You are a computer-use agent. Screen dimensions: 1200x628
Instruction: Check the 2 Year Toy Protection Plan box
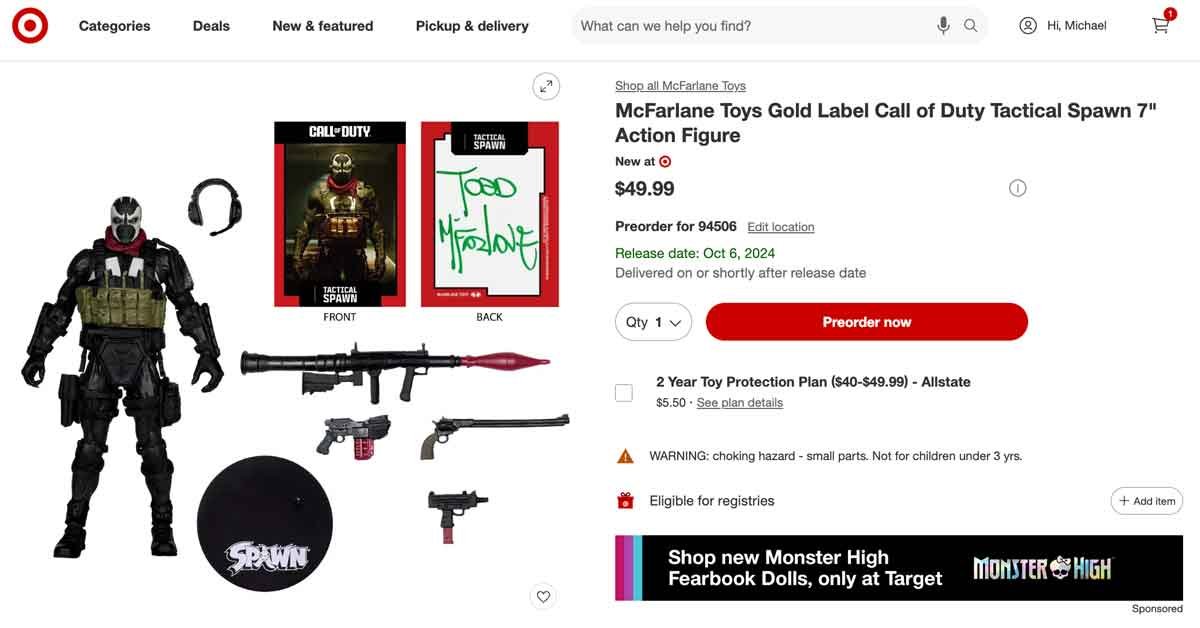(x=624, y=392)
